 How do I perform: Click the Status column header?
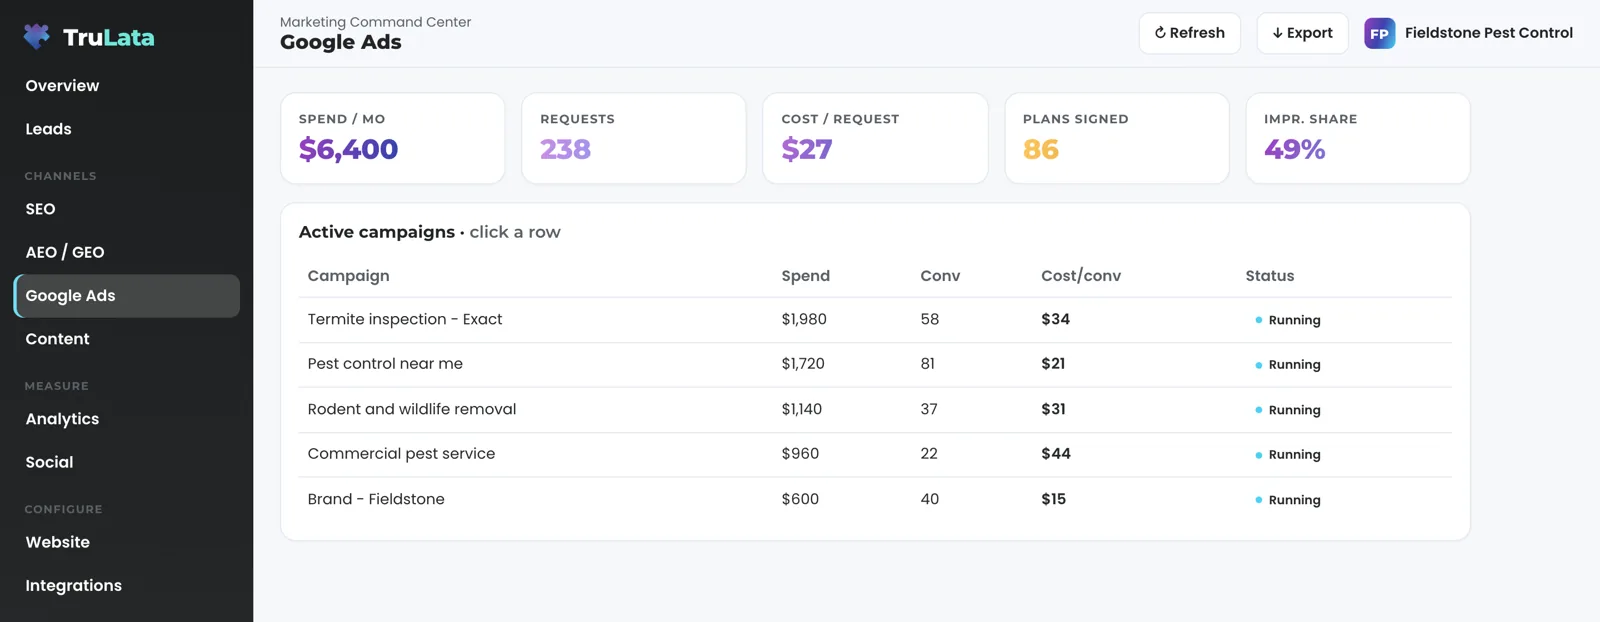tap(1270, 276)
